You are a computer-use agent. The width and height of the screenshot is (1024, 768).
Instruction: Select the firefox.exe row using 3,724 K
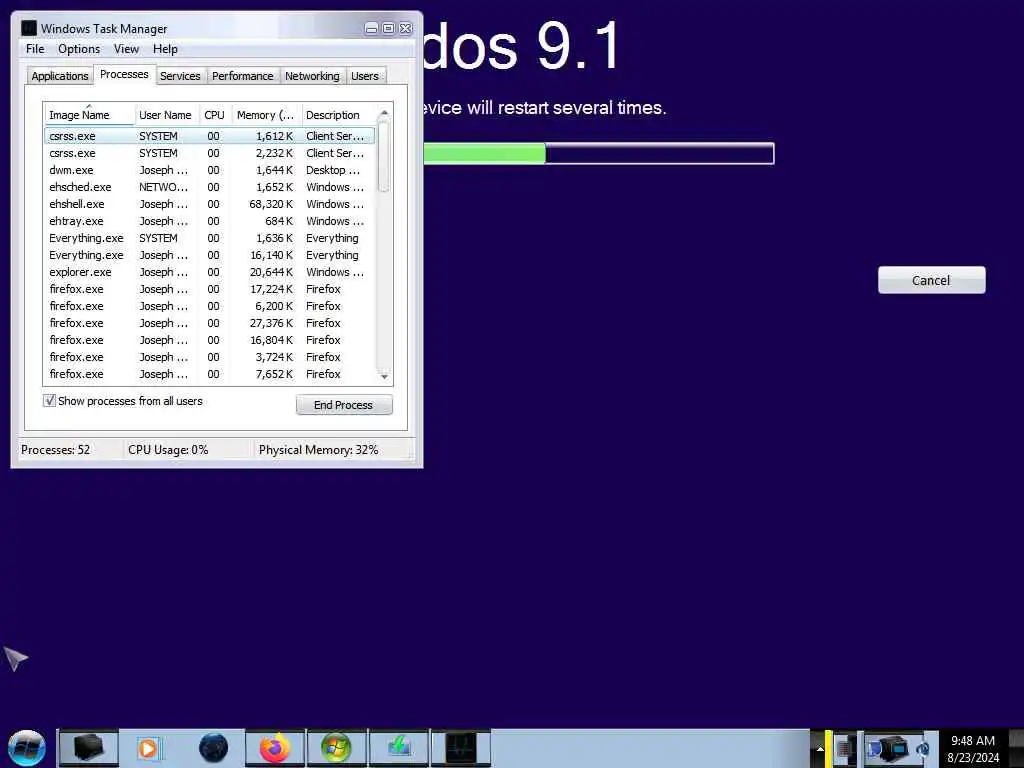210,357
